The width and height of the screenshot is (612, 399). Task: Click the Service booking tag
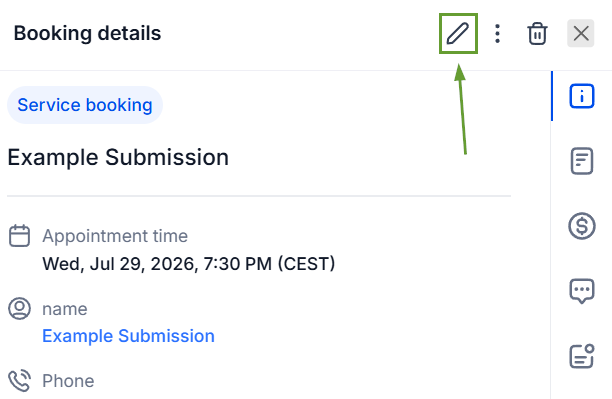[85, 105]
